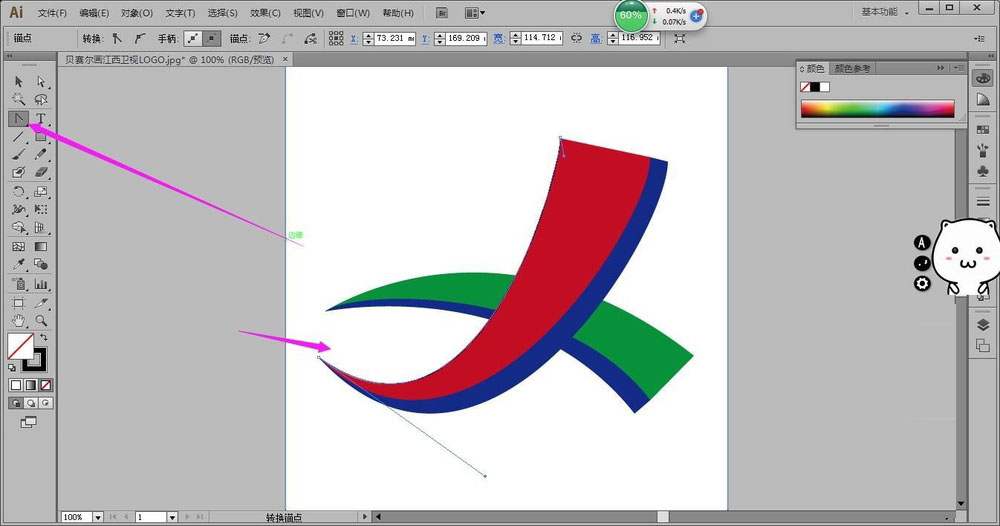The image size is (1000, 526).
Task: Choose the Zoom tool
Action: (x=41, y=321)
